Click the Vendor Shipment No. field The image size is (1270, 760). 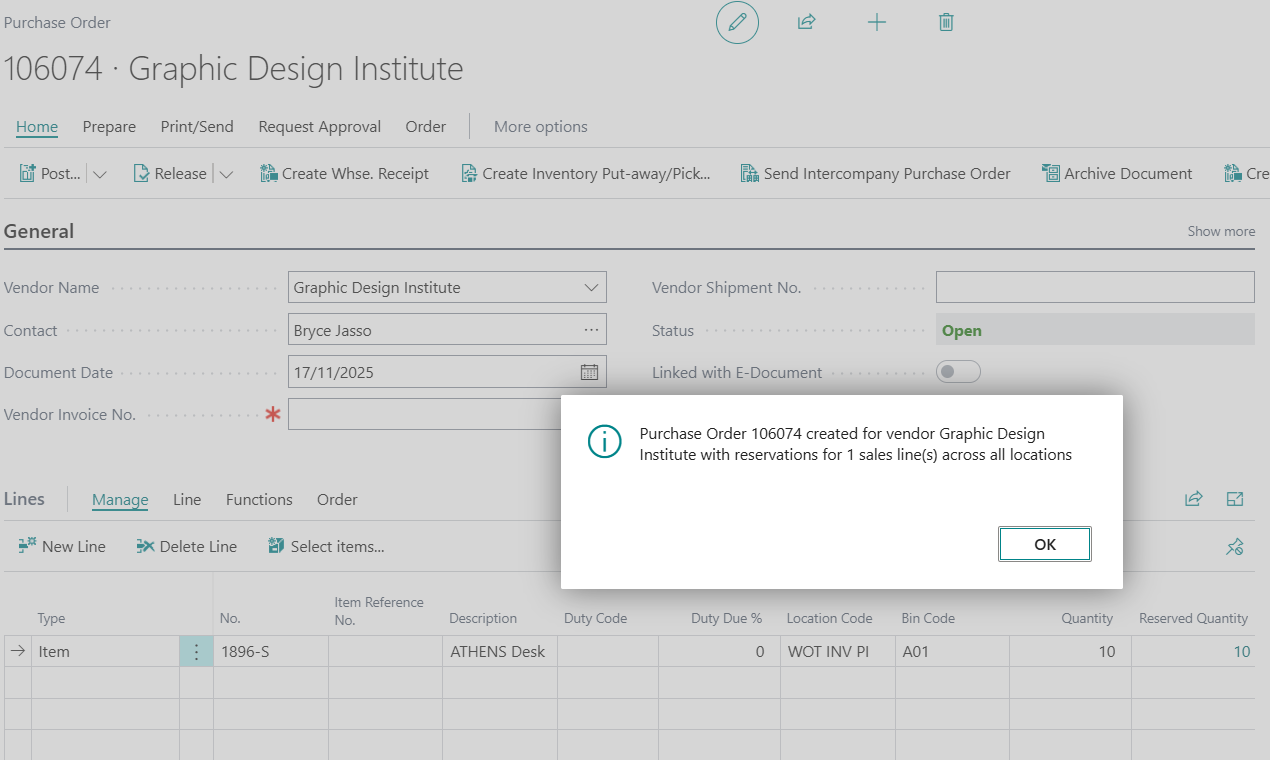1094,287
